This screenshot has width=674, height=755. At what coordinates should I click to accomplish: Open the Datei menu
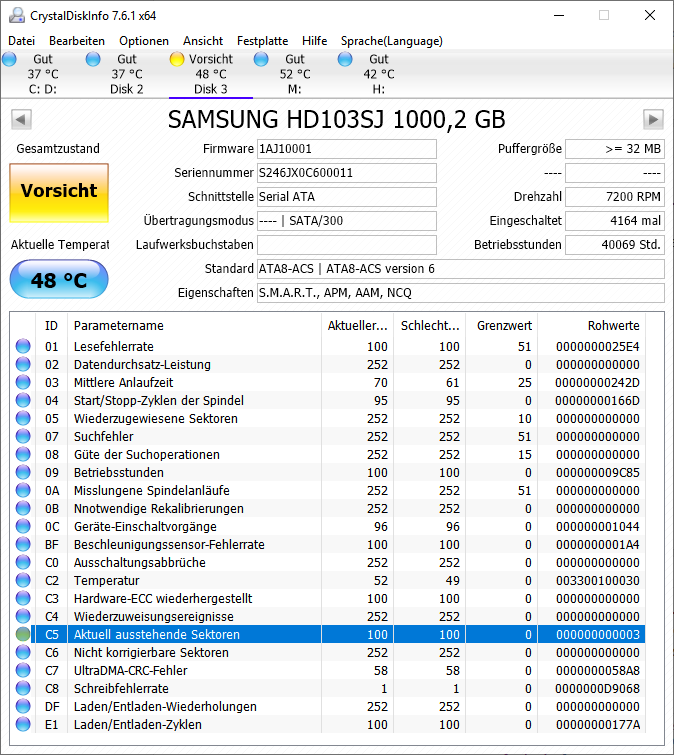point(22,41)
